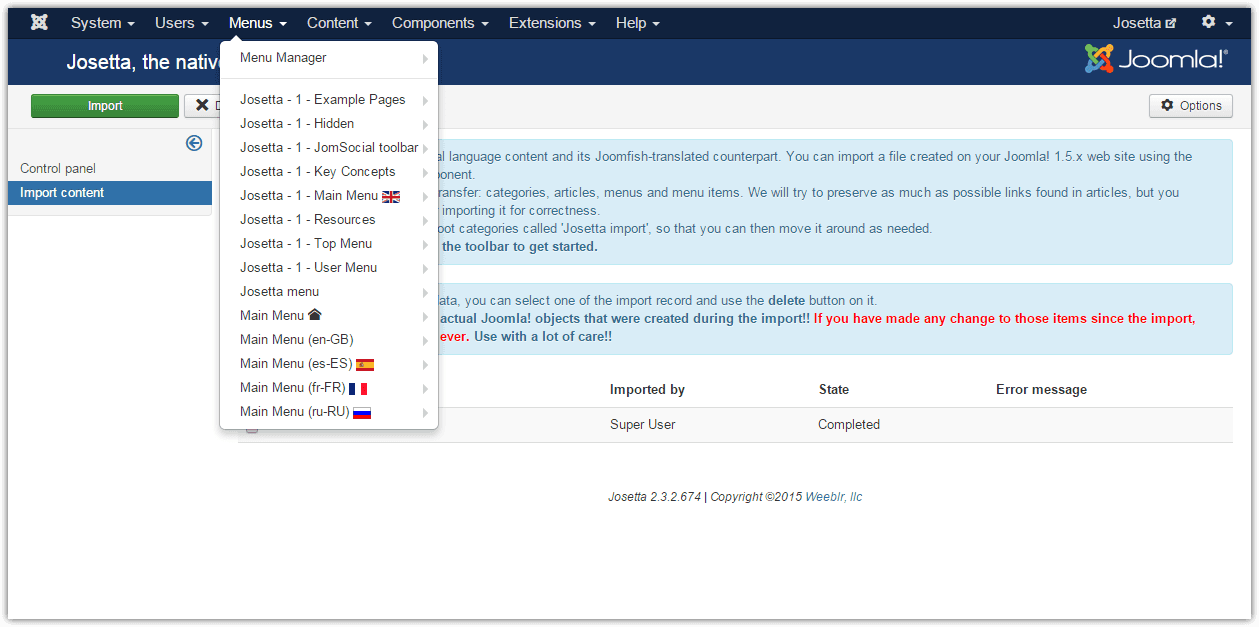Expand submenu arrow for Key Concepts
The image size is (1259, 627).
click(x=425, y=172)
